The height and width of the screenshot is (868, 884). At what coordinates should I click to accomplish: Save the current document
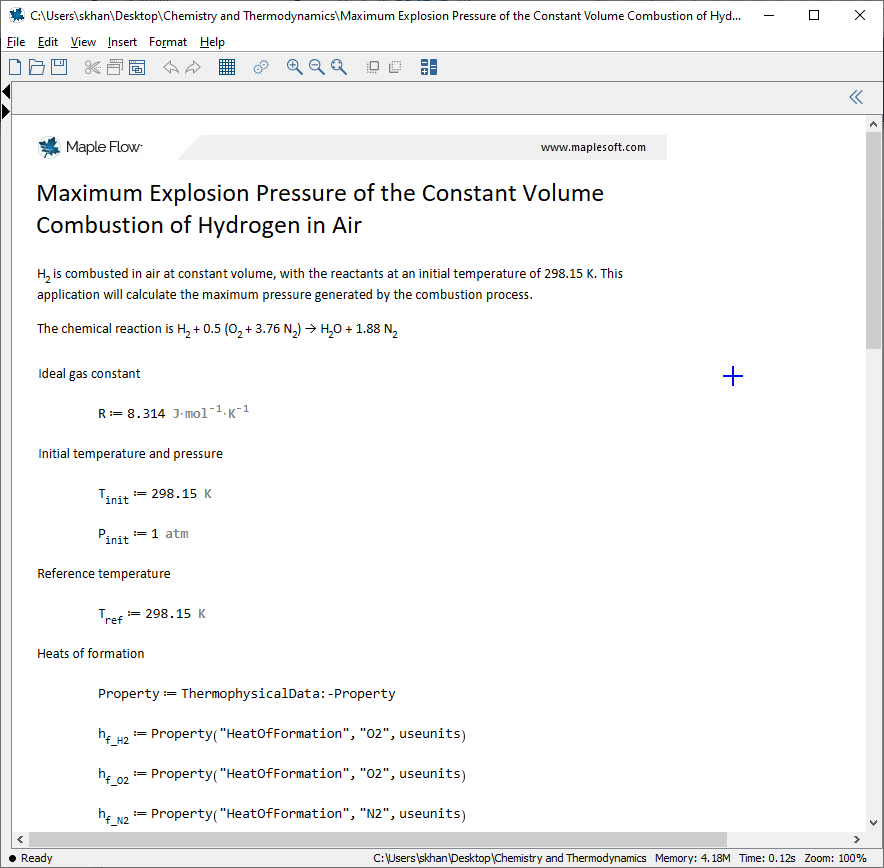[59, 67]
